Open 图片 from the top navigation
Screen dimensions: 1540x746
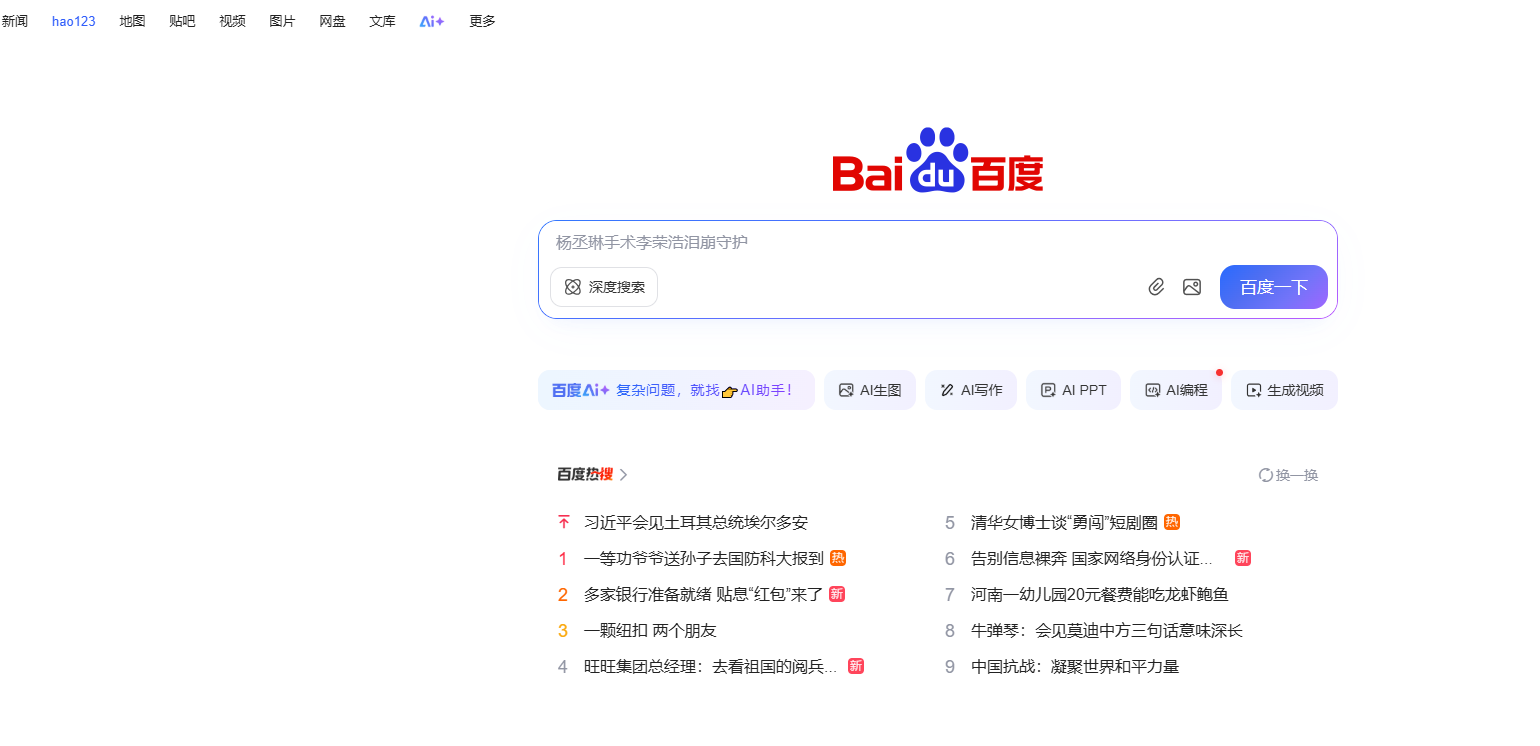[x=282, y=21]
